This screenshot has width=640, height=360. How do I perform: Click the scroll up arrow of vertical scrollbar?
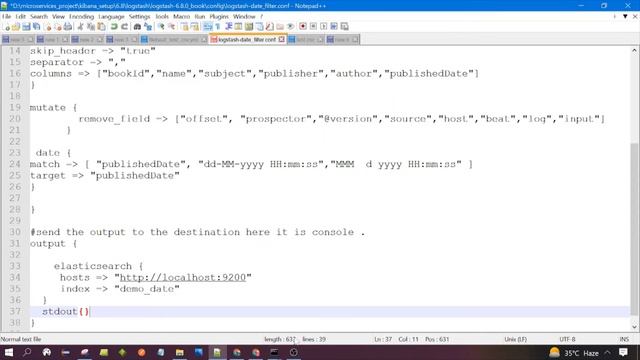[634, 50]
